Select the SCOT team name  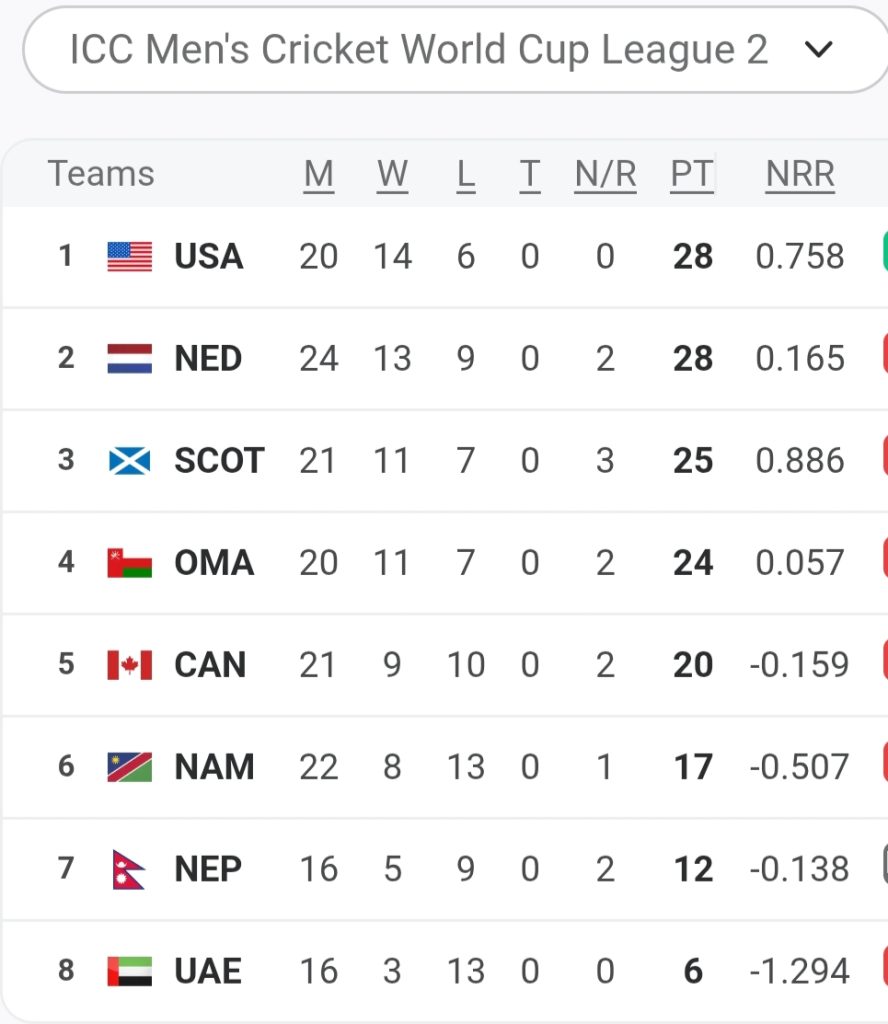point(219,461)
